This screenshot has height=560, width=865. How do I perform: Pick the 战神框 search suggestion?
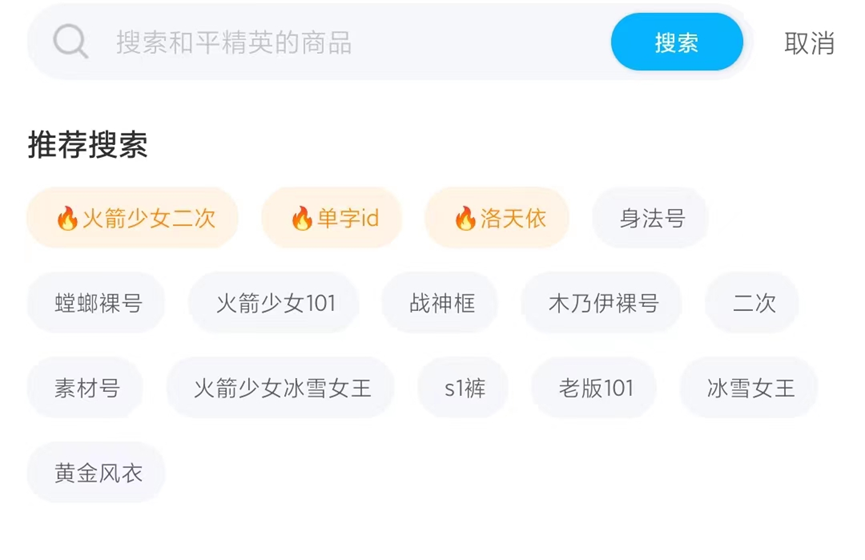[x=441, y=303]
